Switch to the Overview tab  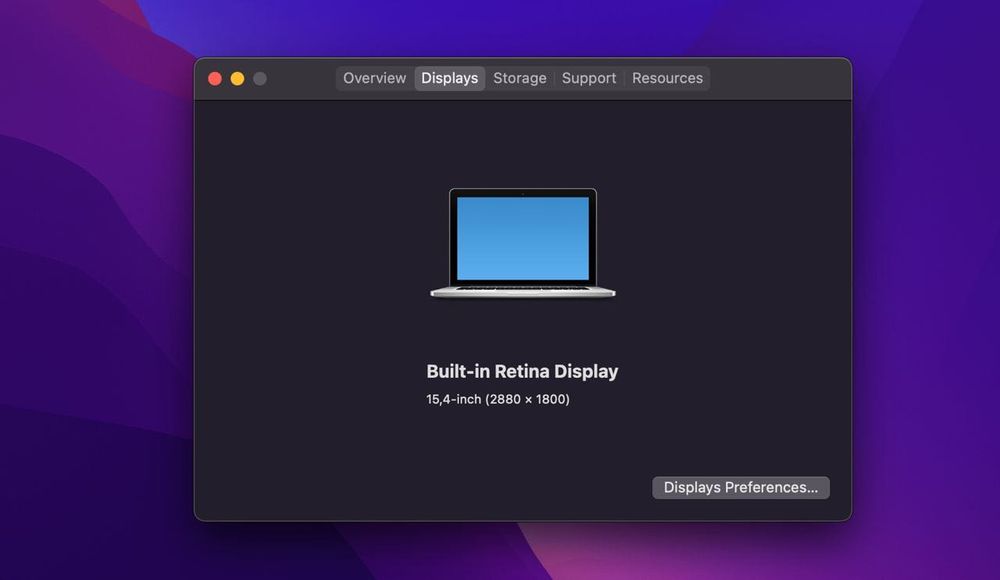(374, 78)
